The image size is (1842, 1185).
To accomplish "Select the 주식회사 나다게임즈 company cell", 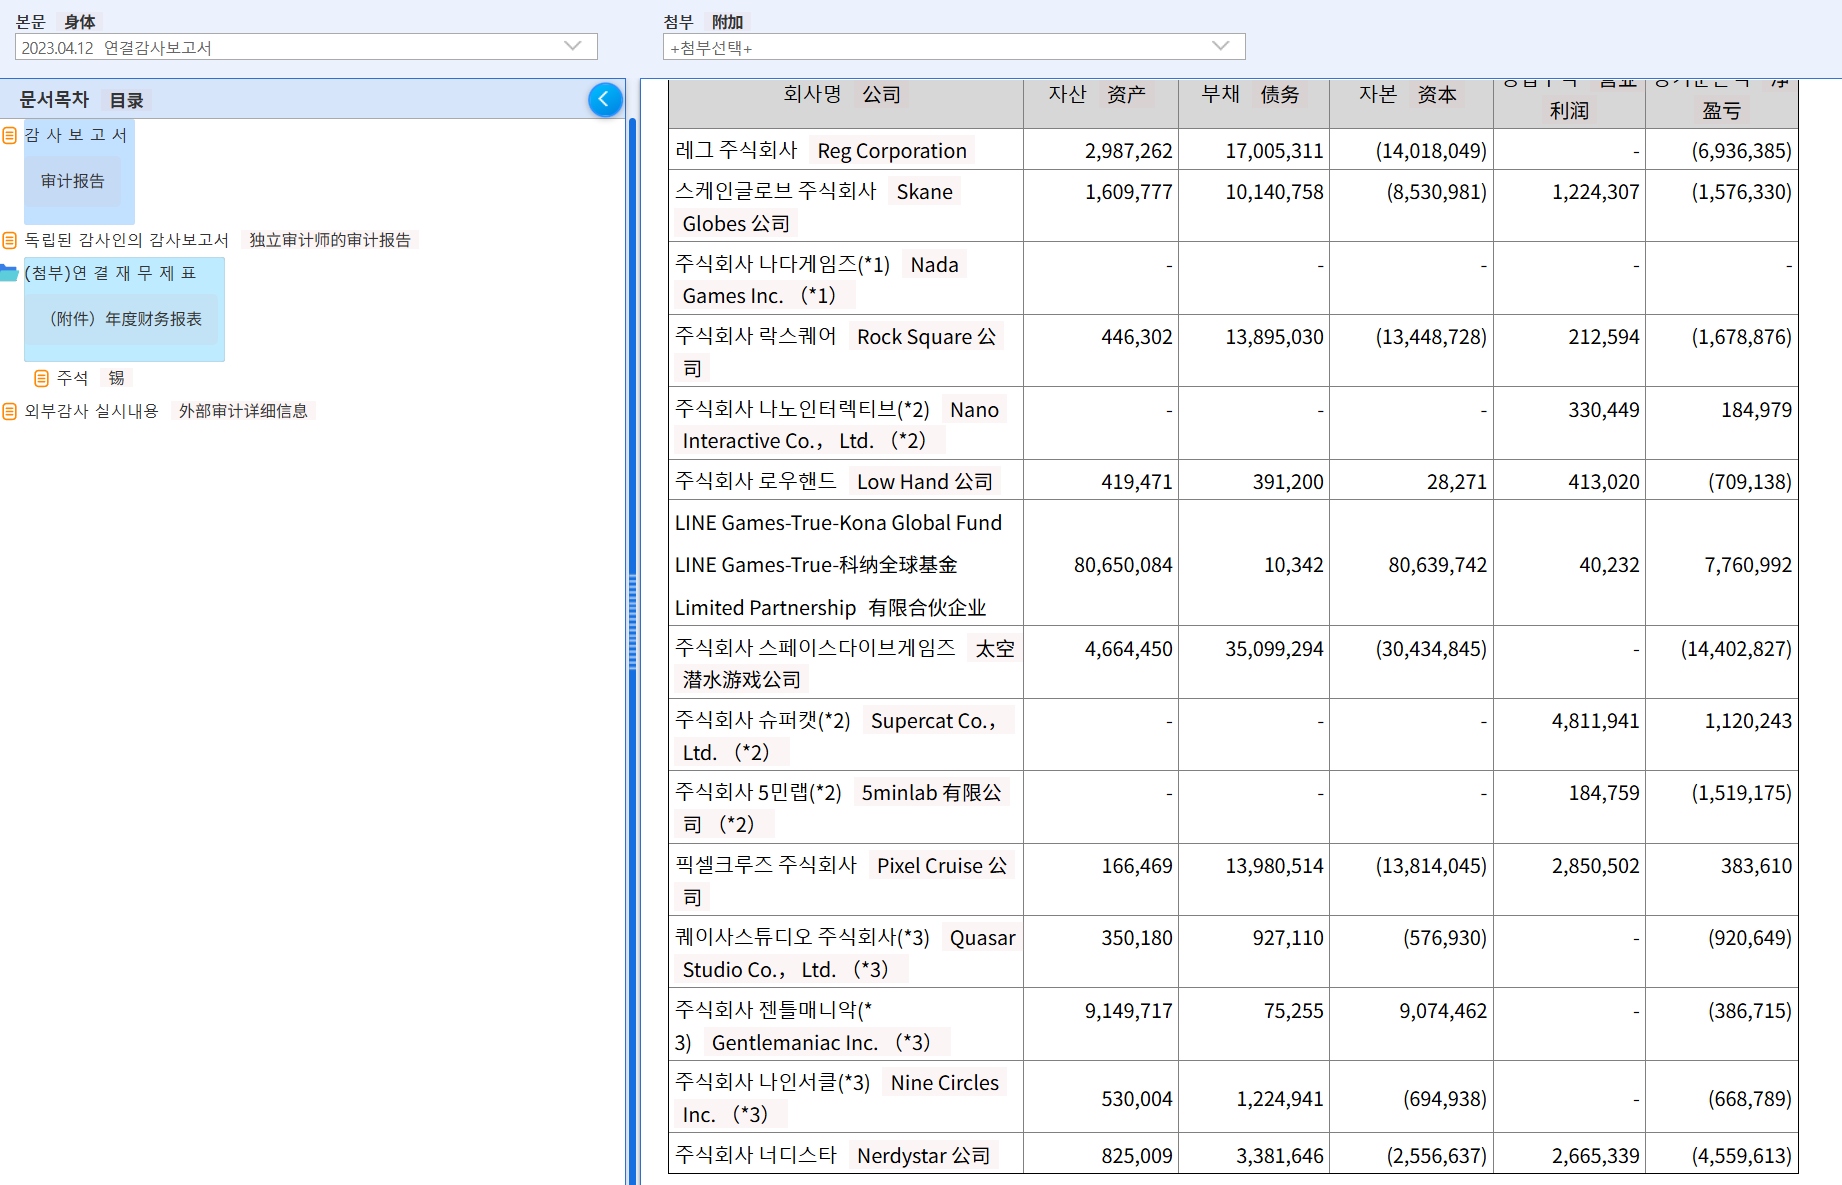I will (x=846, y=279).
